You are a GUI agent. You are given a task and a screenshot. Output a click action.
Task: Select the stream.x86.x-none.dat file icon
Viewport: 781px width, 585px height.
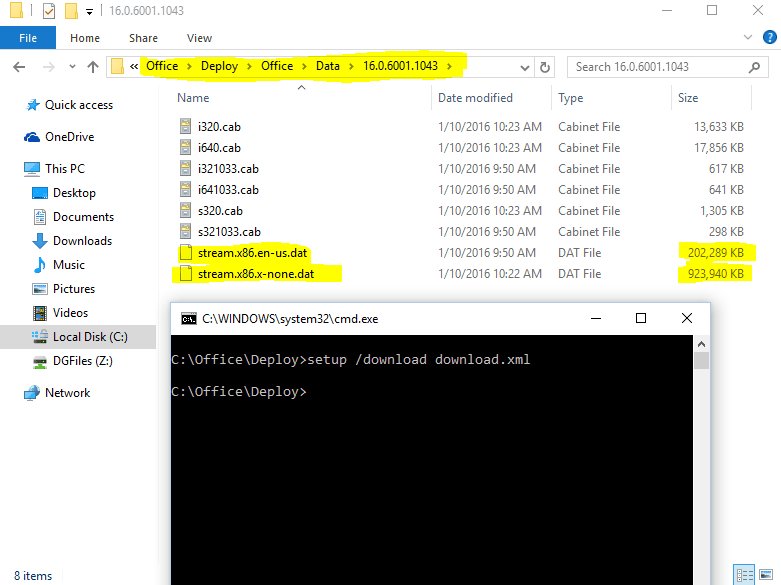point(185,274)
